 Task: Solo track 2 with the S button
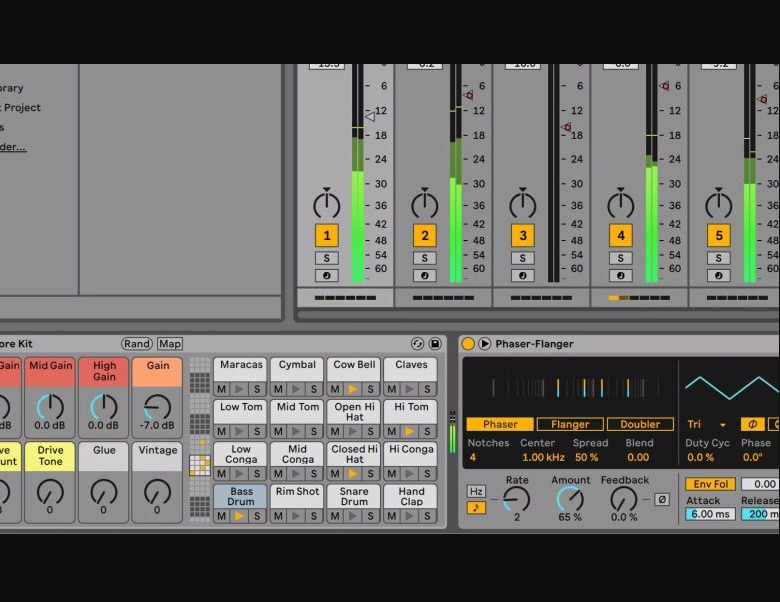coord(424,258)
